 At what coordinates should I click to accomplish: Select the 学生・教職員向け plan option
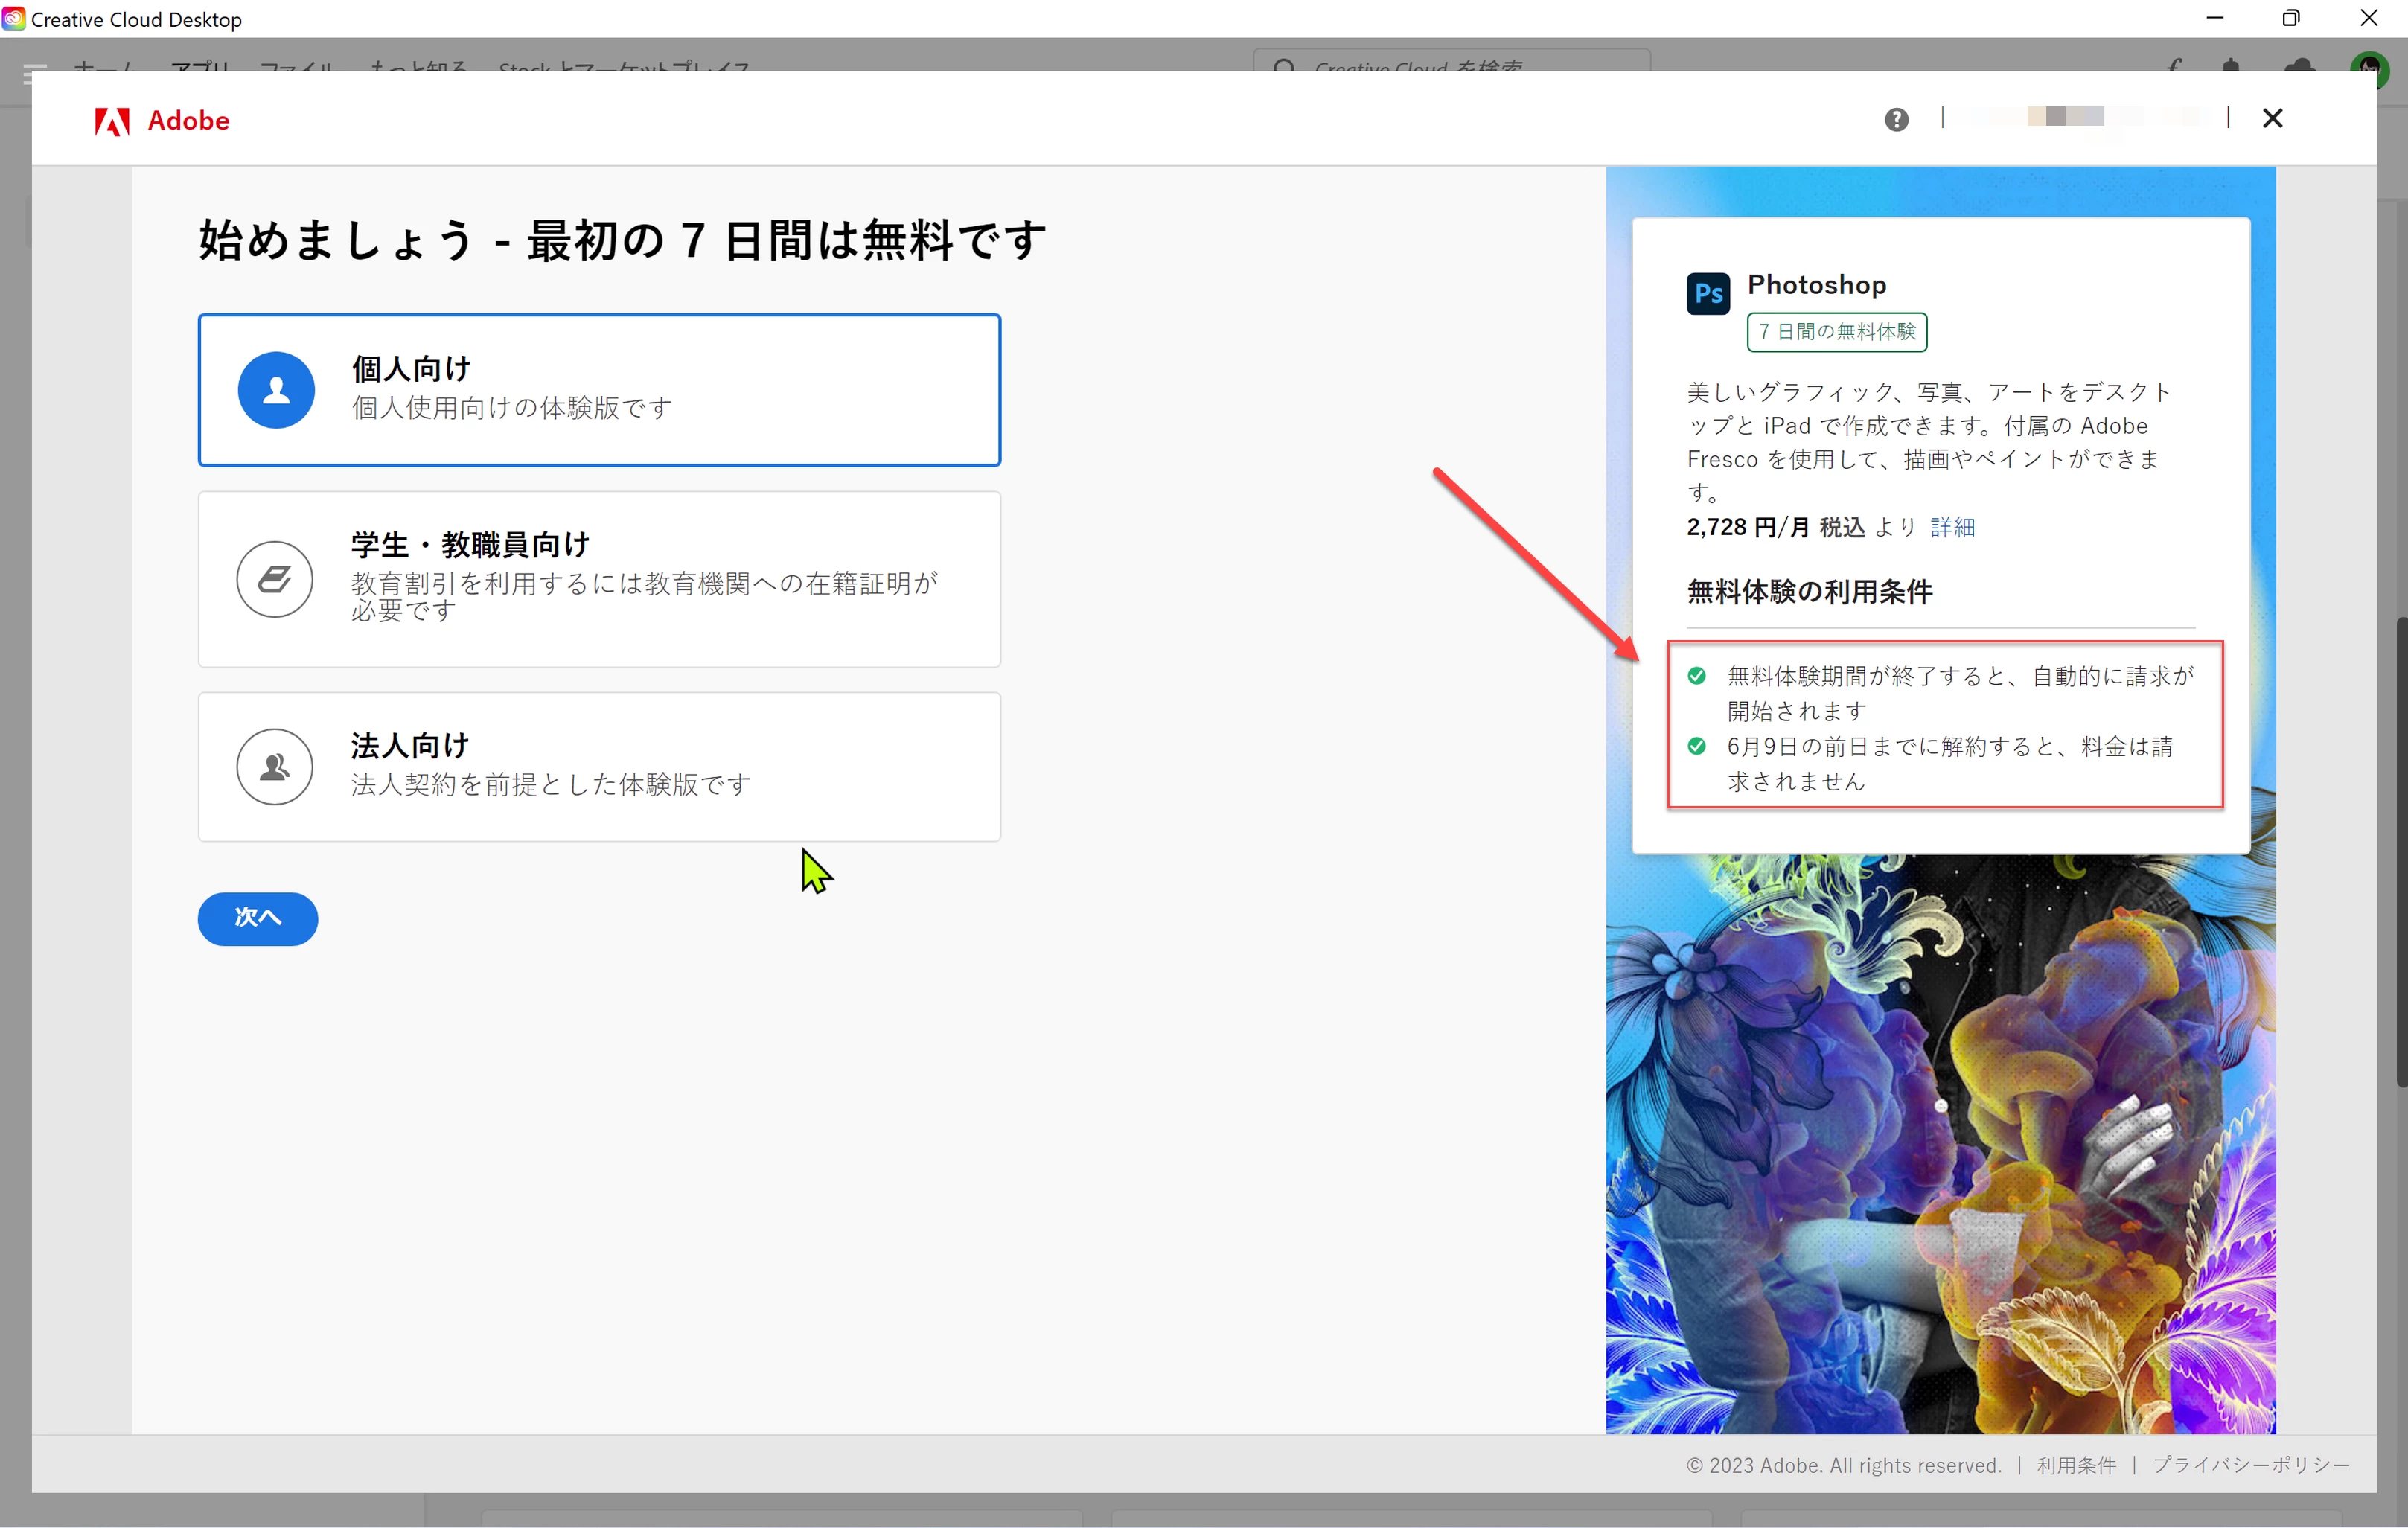(600, 579)
